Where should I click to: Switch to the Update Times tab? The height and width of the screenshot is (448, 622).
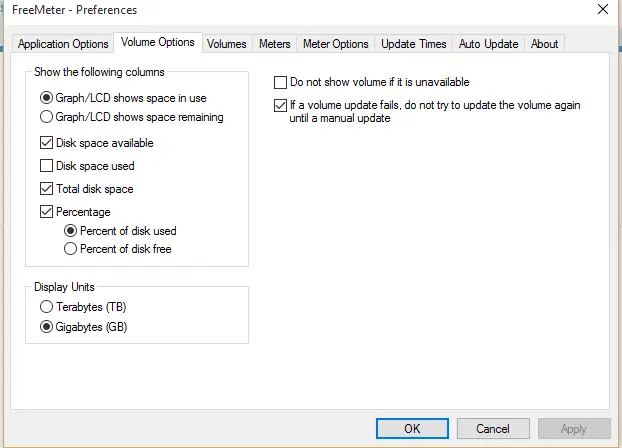tap(414, 44)
